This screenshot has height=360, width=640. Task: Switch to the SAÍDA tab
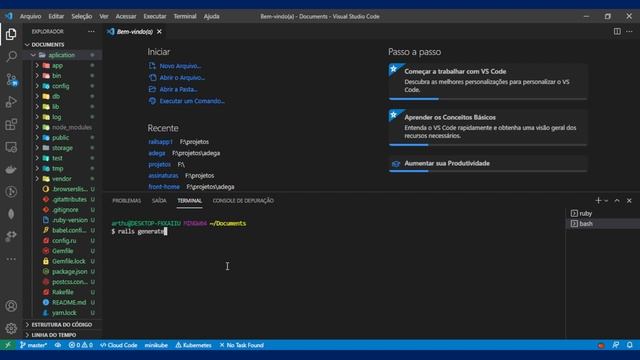(159, 201)
